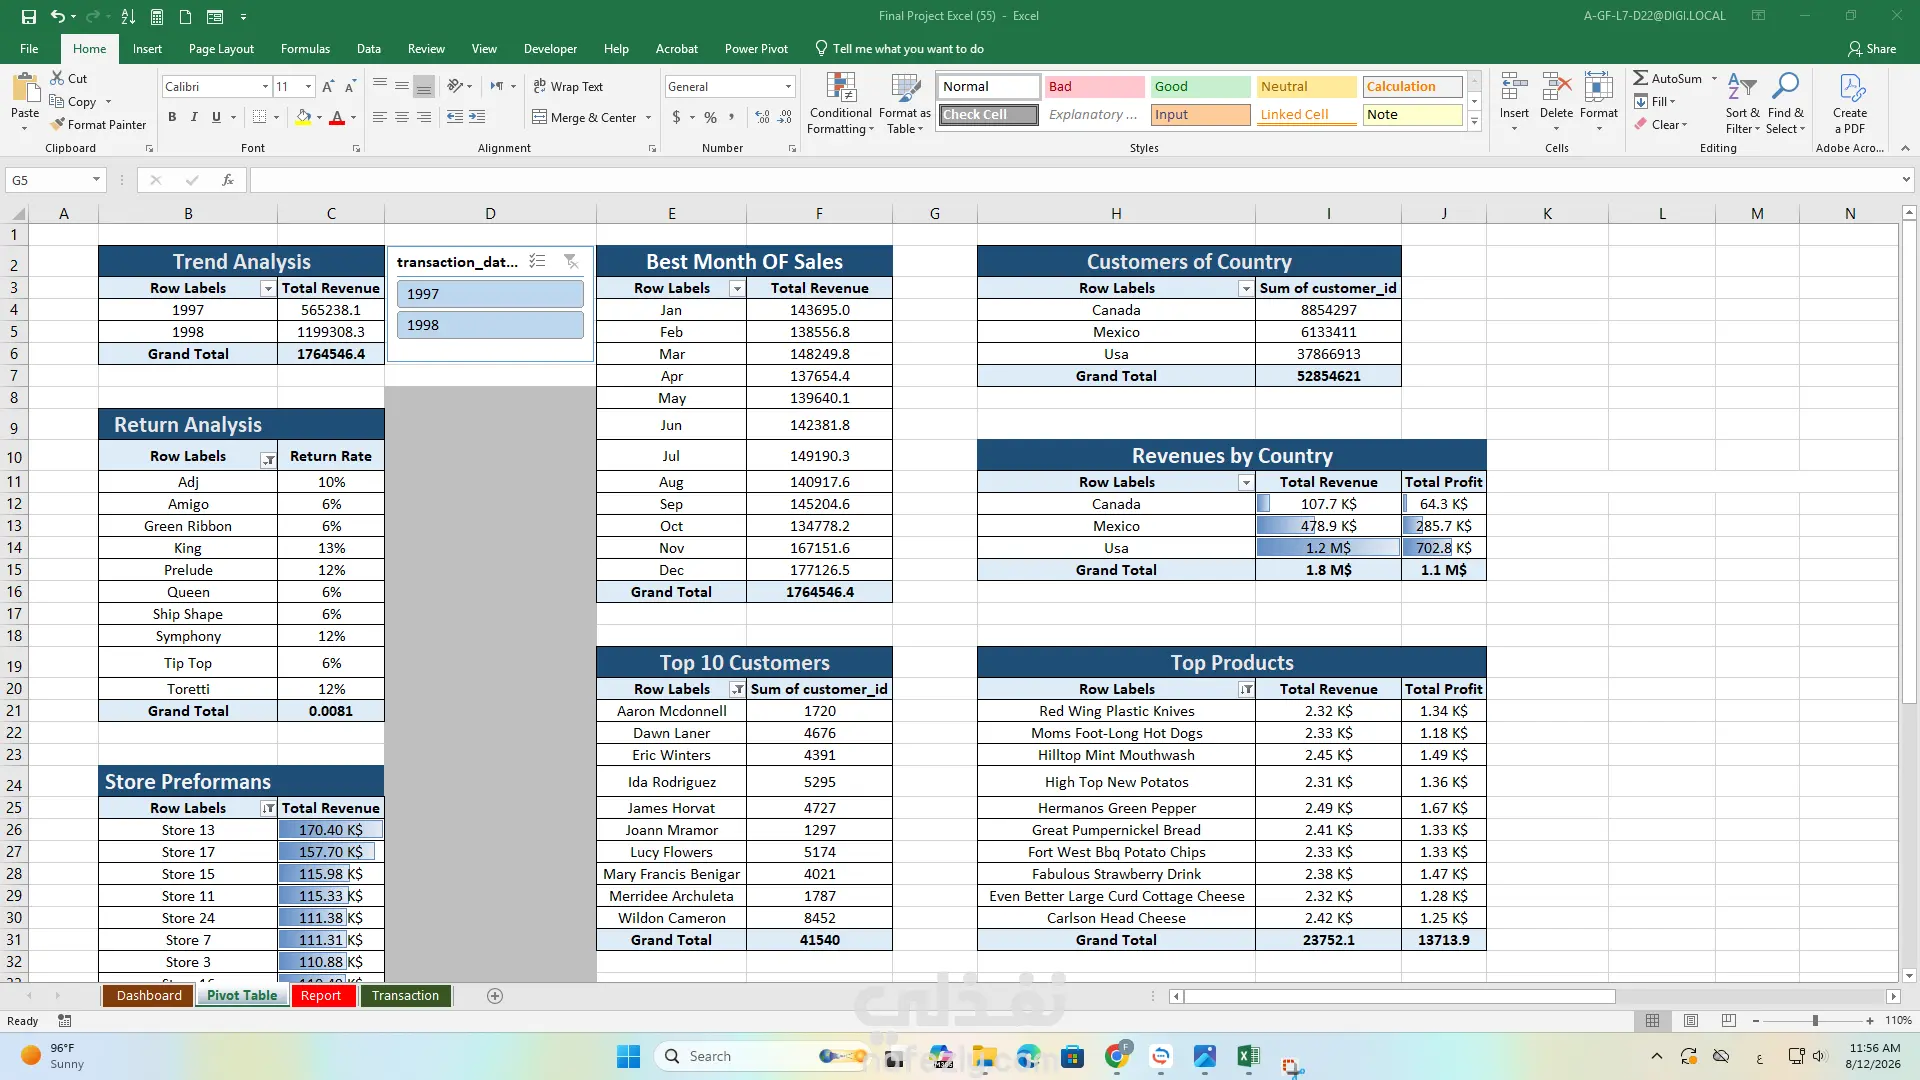The height and width of the screenshot is (1080, 1920).
Task: Click the Insert cells icon
Action: pos(1514,88)
